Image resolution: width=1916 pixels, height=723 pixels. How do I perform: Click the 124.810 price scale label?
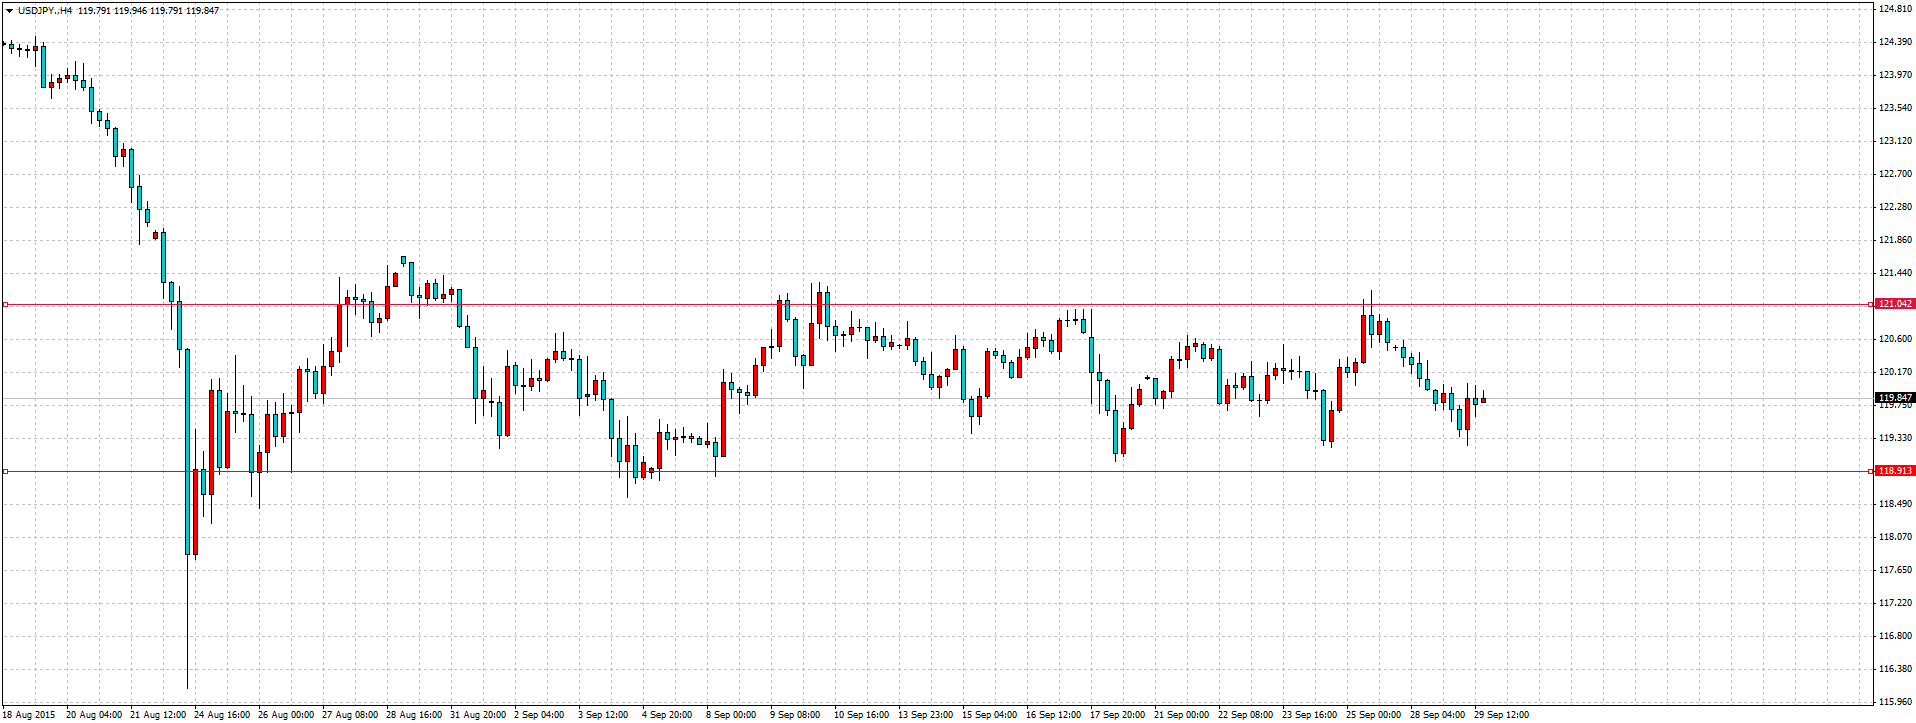[1895, 9]
